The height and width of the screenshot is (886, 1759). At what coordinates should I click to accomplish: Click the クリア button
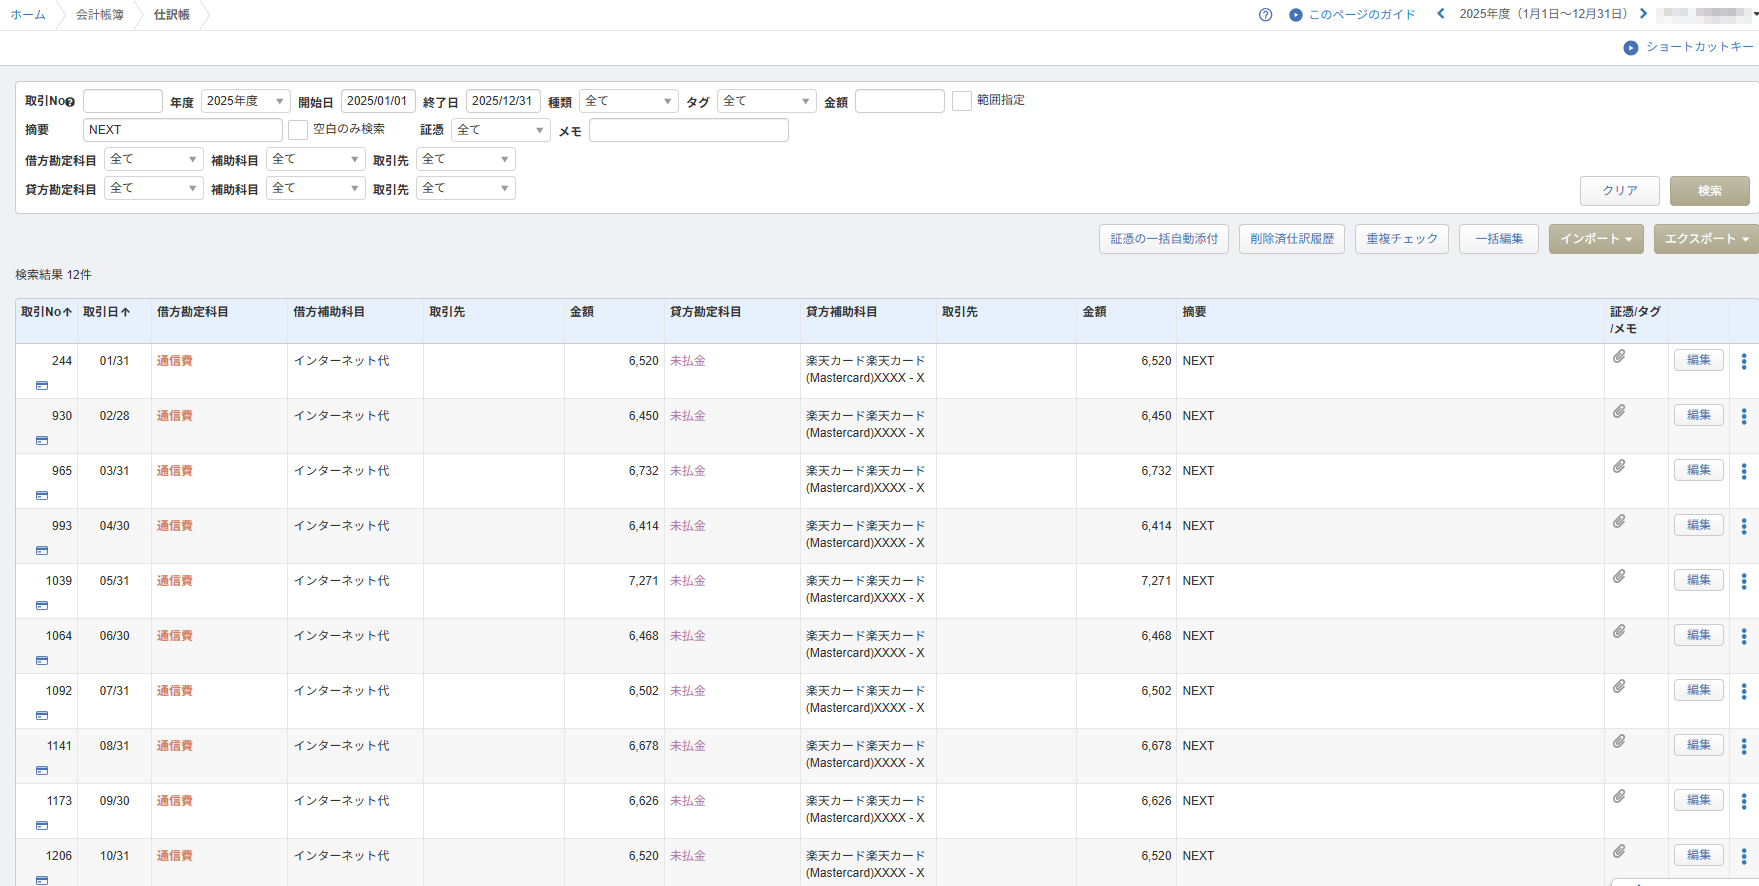pyautogui.click(x=1620, y=191)
